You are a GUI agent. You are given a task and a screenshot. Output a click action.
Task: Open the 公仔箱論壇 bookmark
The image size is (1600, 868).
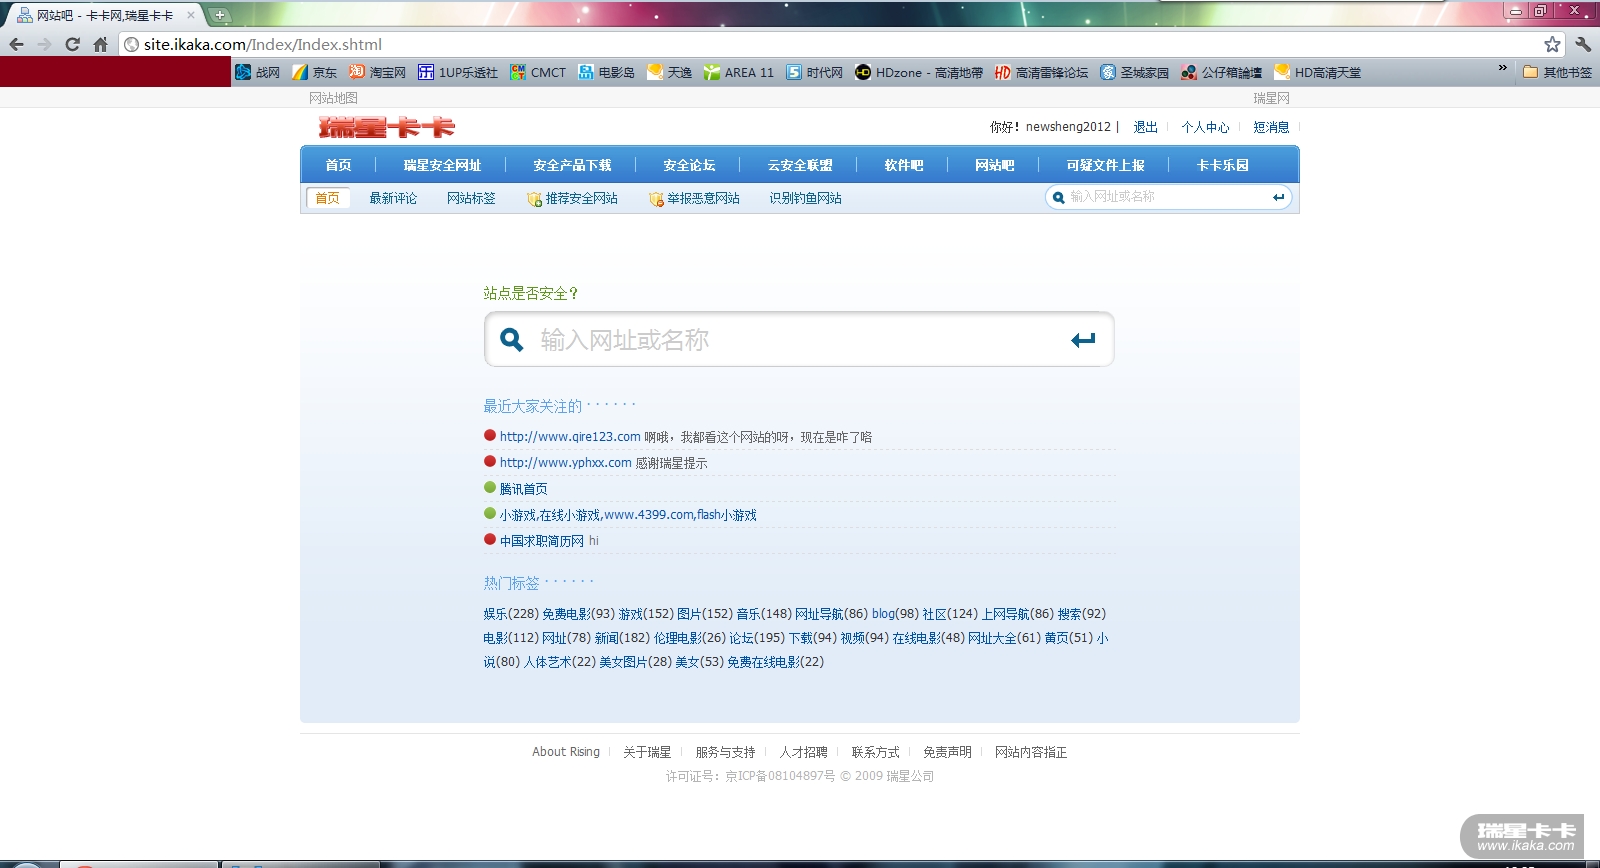(x=1222, y=72)
